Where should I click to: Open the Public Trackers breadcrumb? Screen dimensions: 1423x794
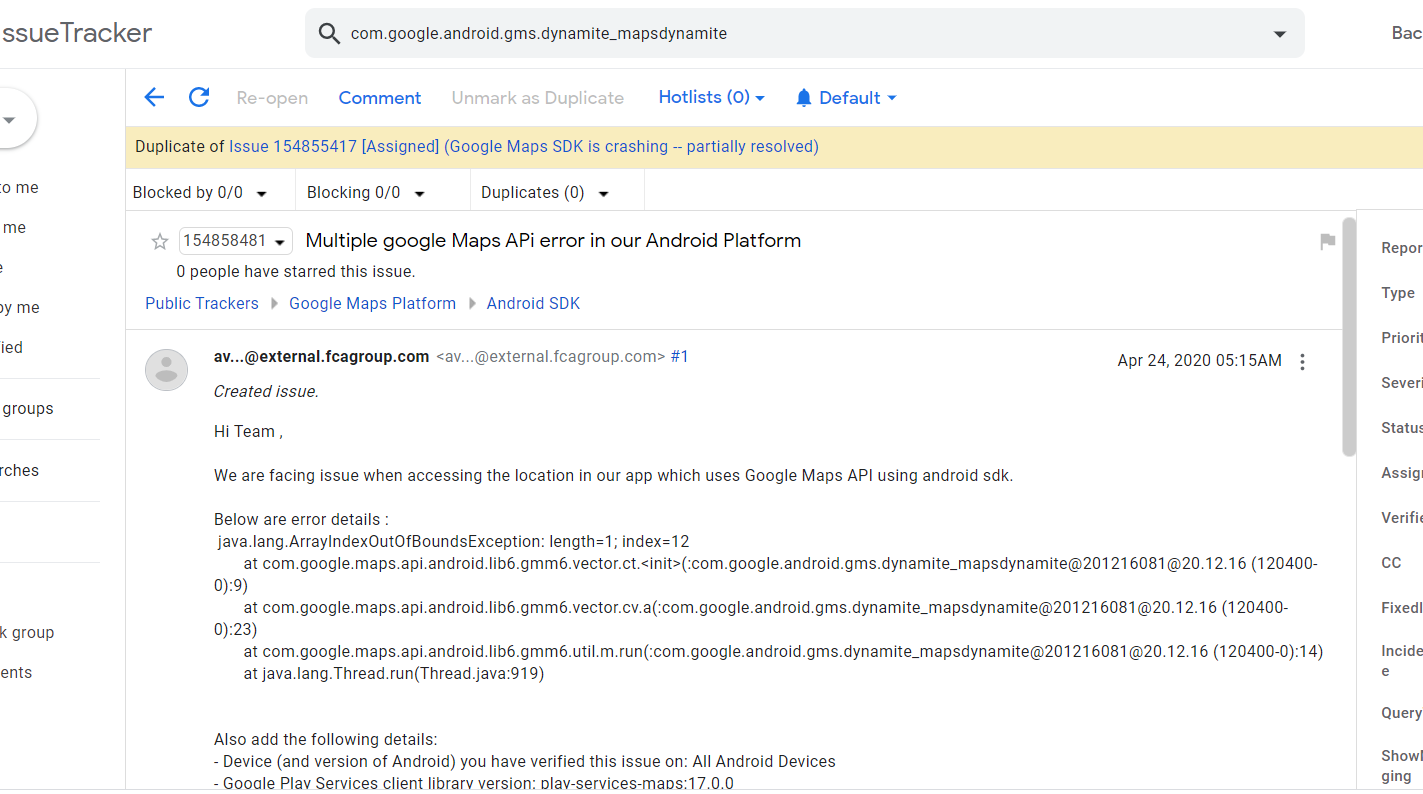point(202,303)
